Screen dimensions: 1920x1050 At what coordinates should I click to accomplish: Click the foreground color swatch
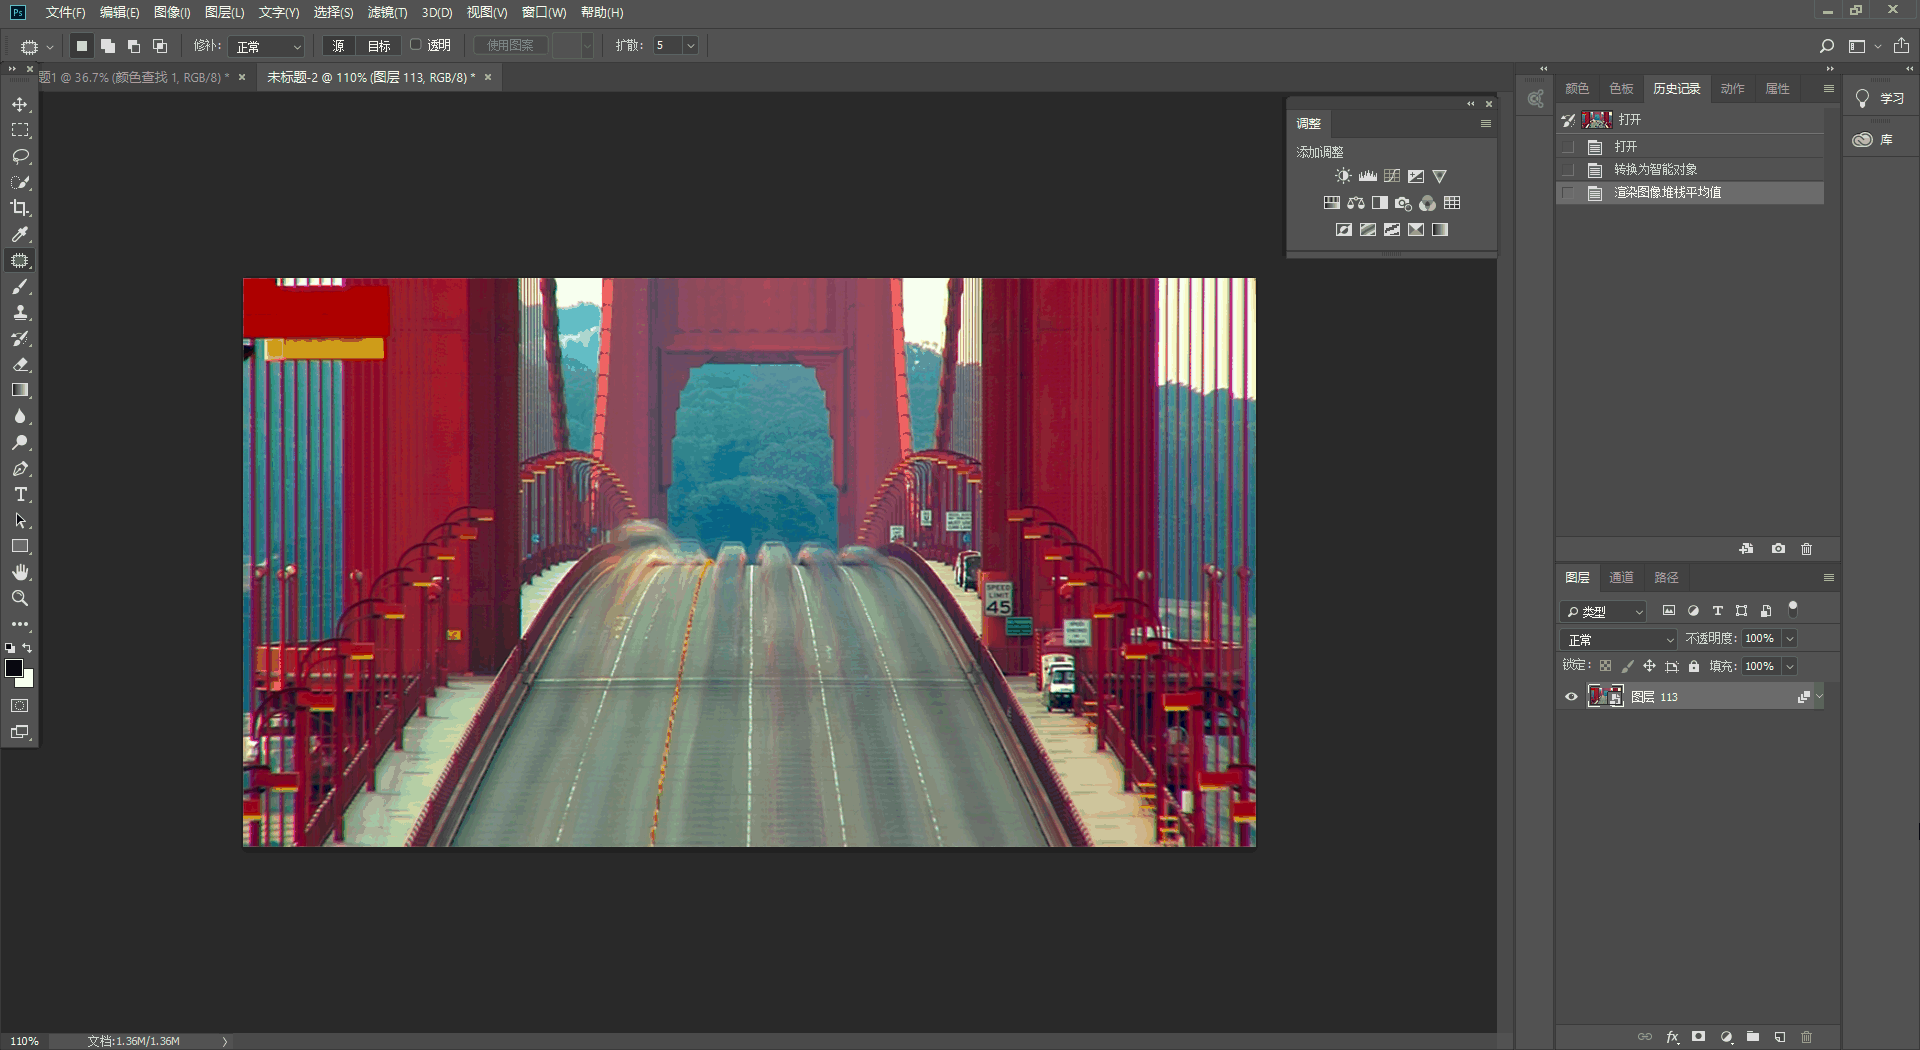pyautogui.click(x=14, y=668)
